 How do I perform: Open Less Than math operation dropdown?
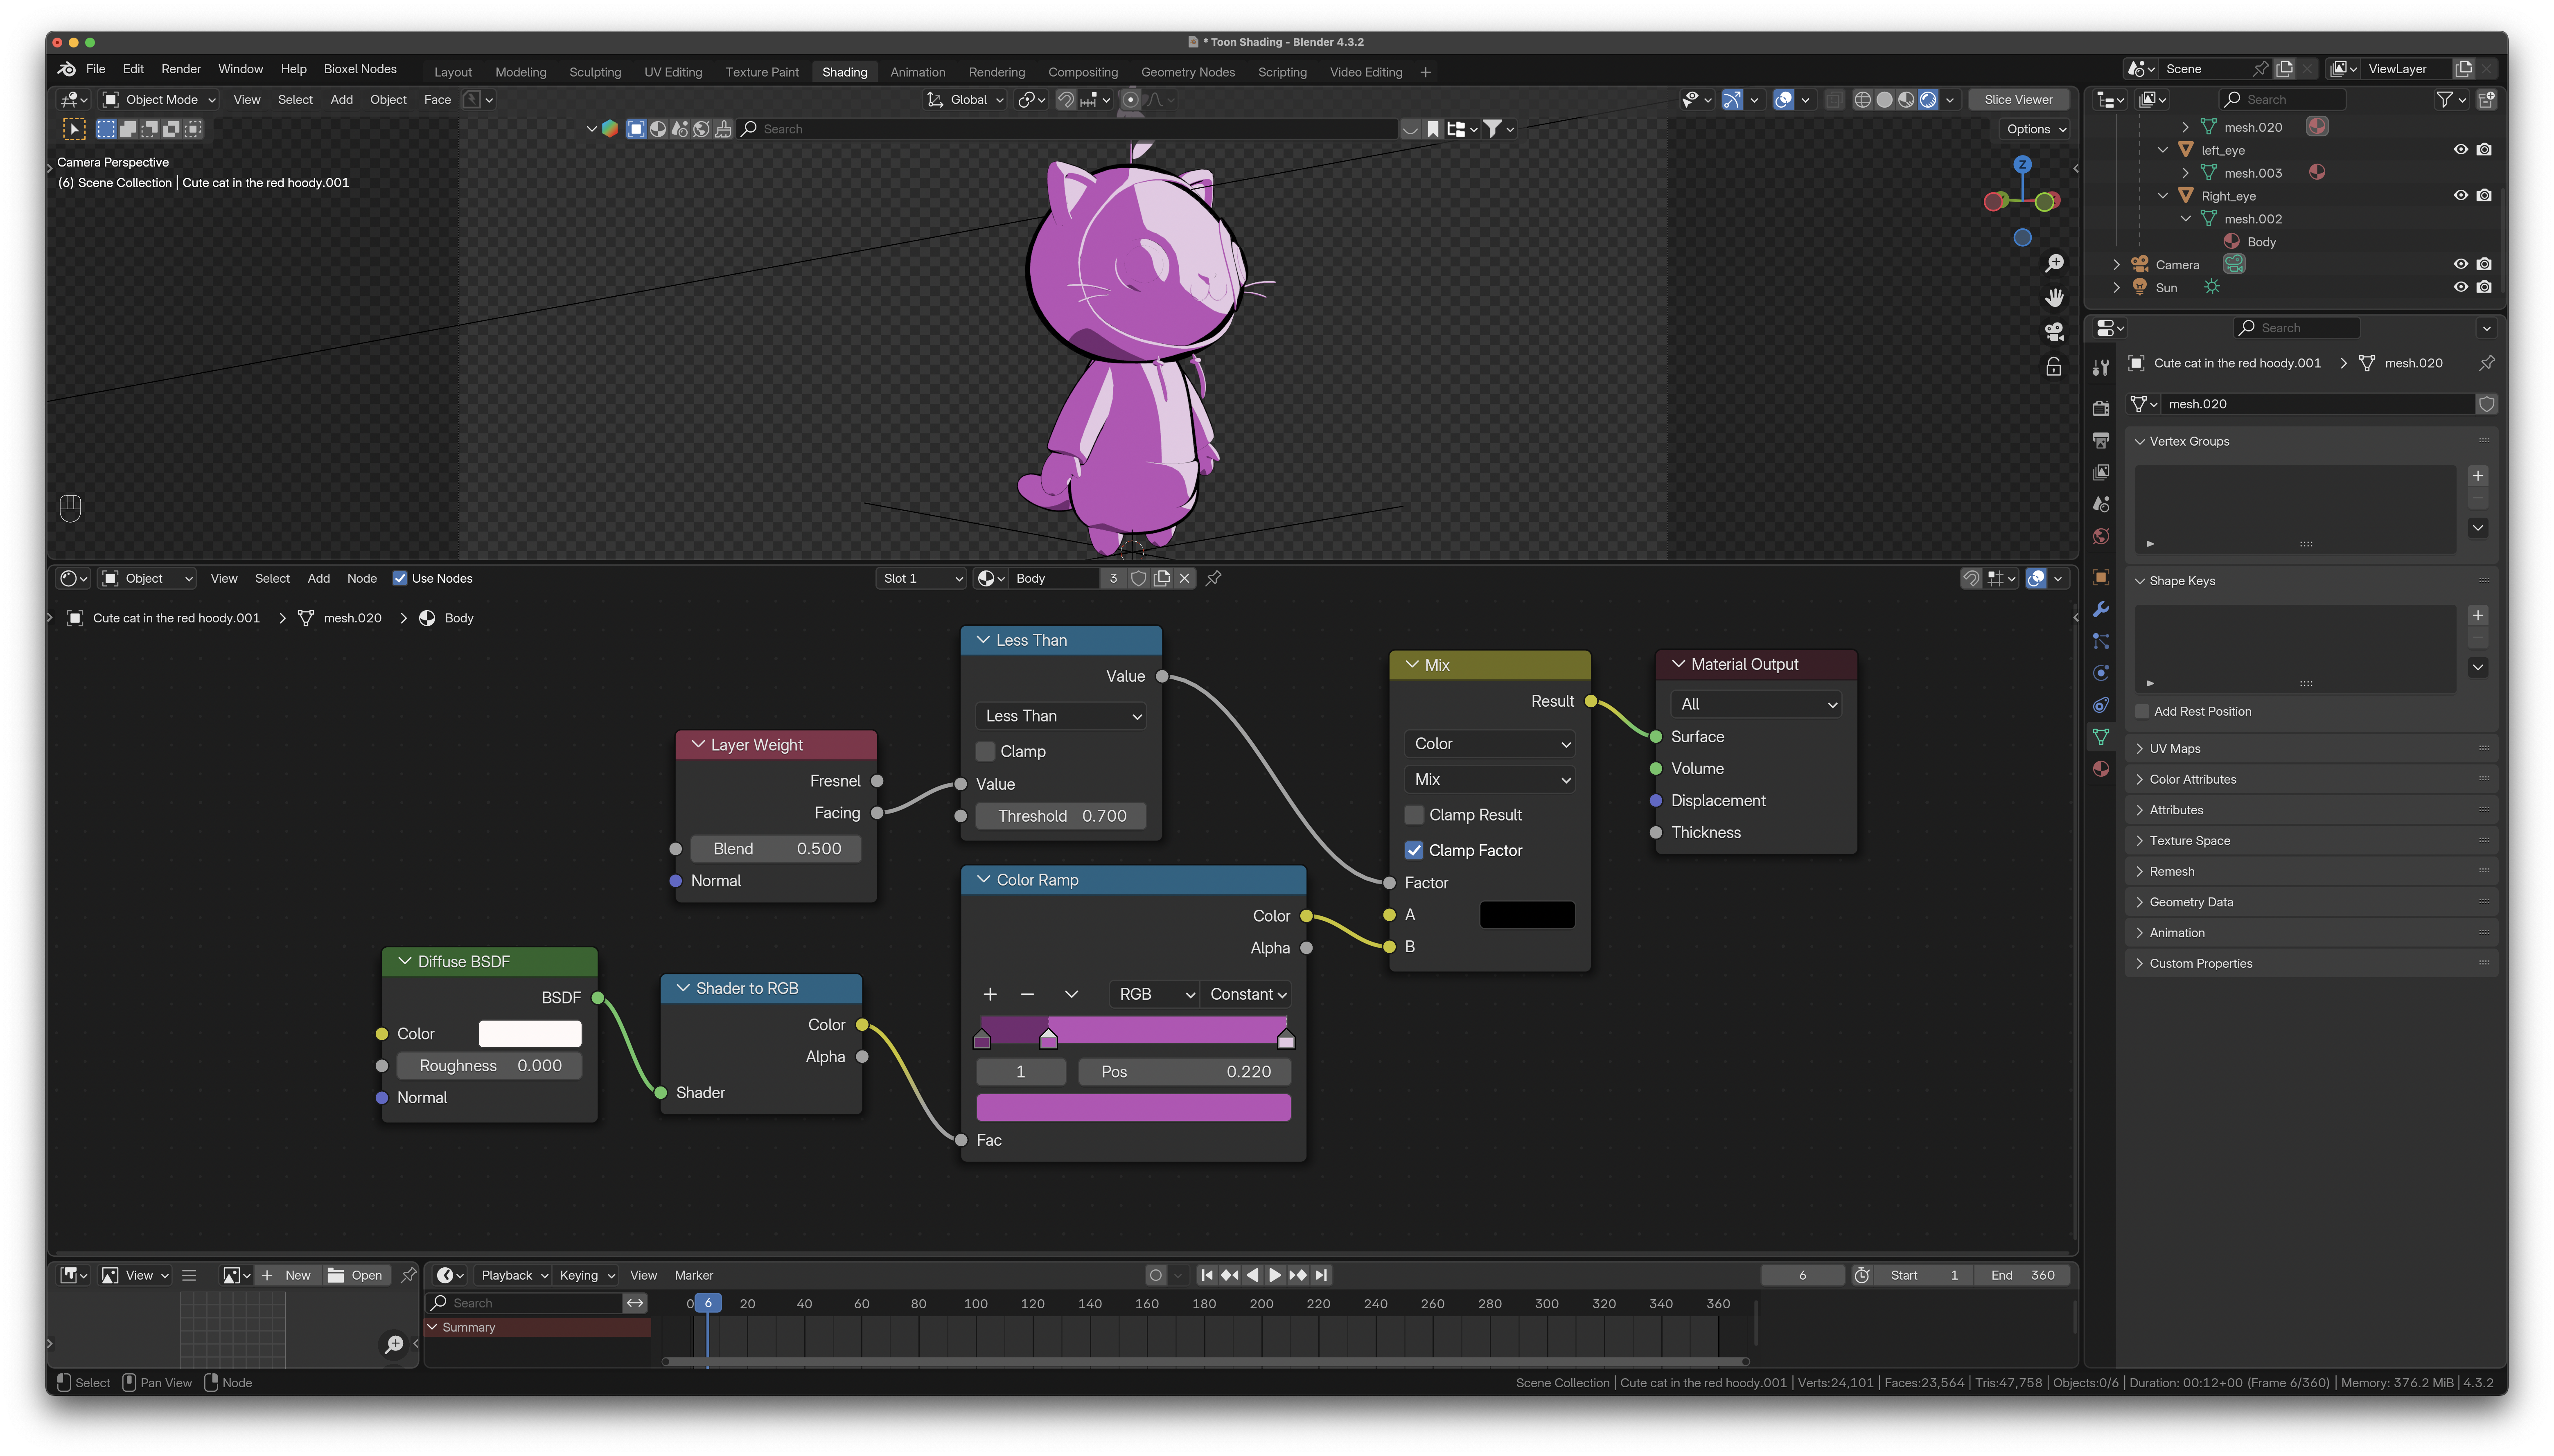(1061, 716)
